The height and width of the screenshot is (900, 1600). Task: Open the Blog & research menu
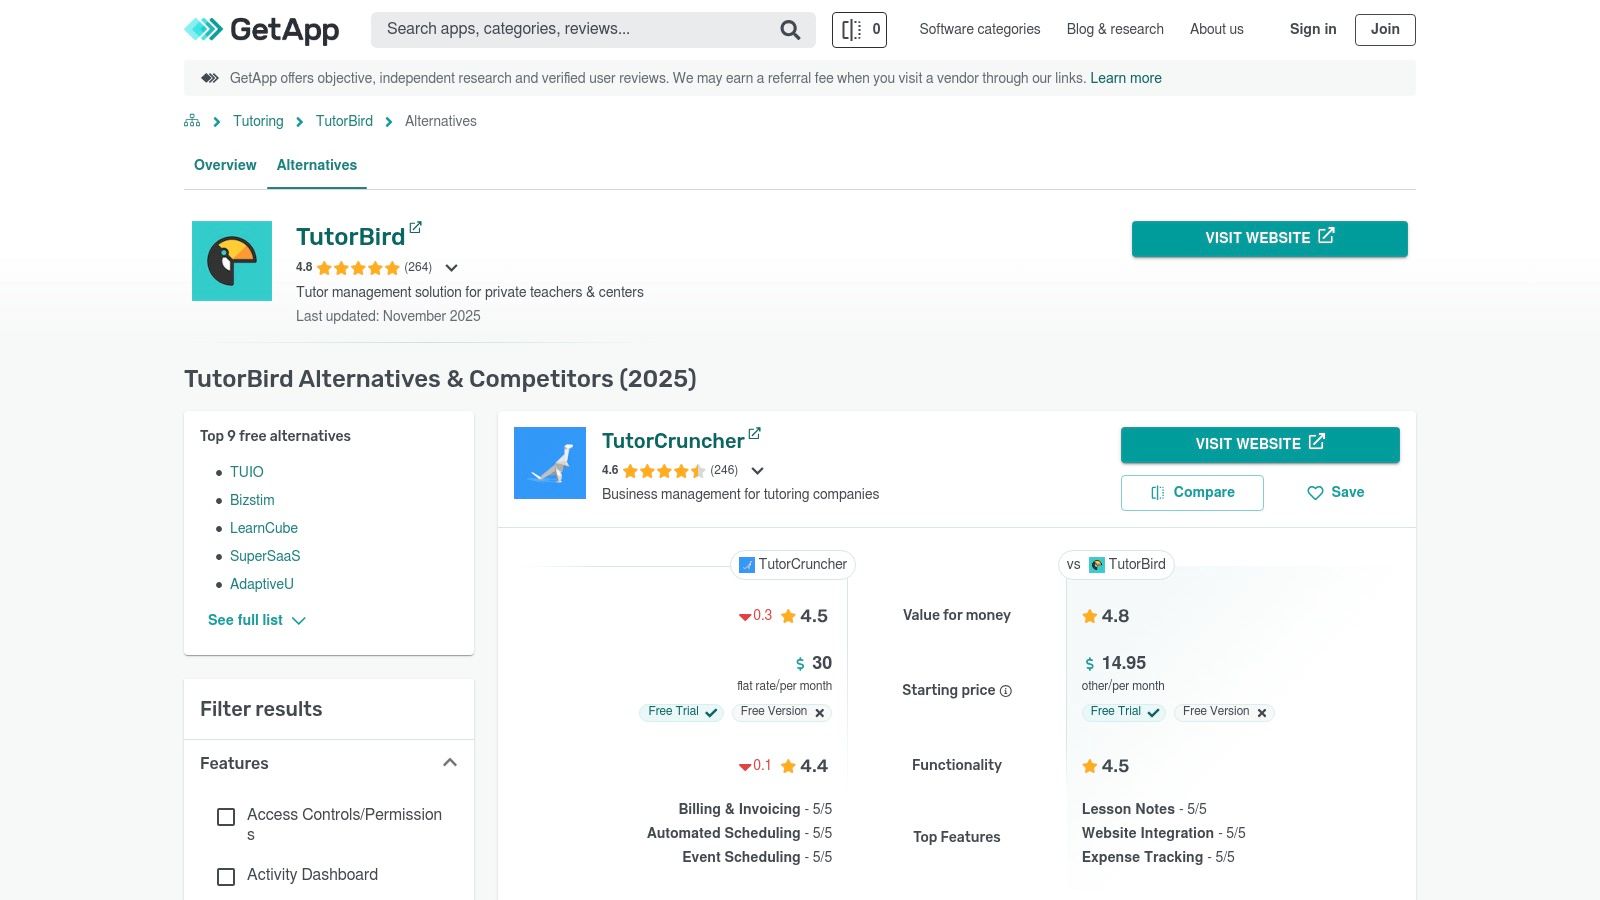pos(1114,29)
